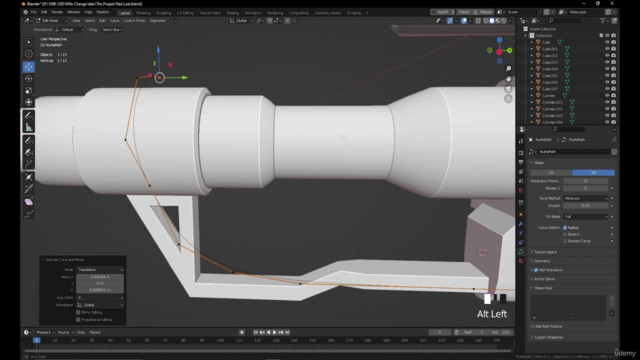Click the timeline Play button

tap(275, 332)
